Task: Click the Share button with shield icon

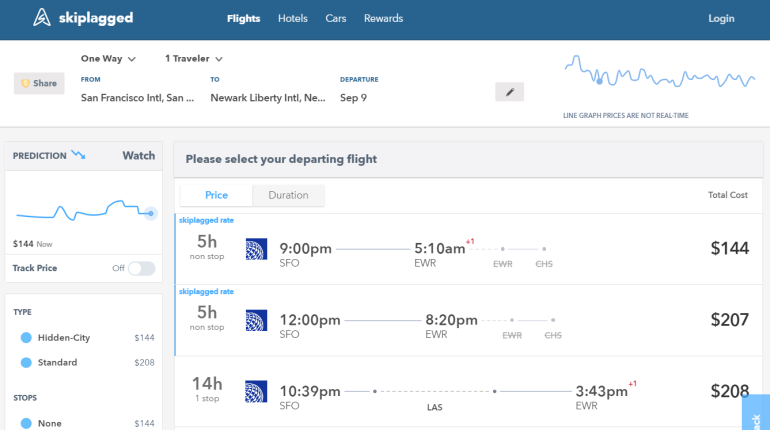Action: (x=39, y=83)
